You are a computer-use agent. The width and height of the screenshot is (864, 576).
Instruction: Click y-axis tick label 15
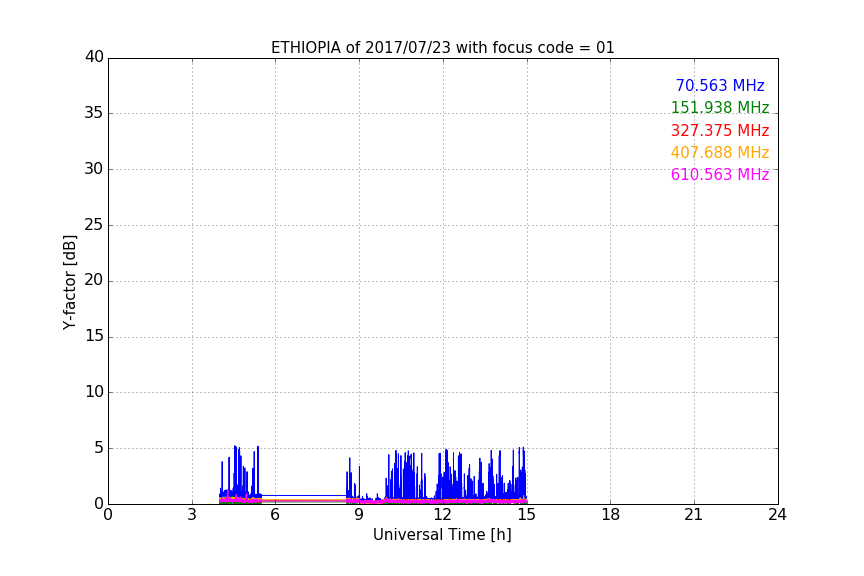(x=94, y=336)
